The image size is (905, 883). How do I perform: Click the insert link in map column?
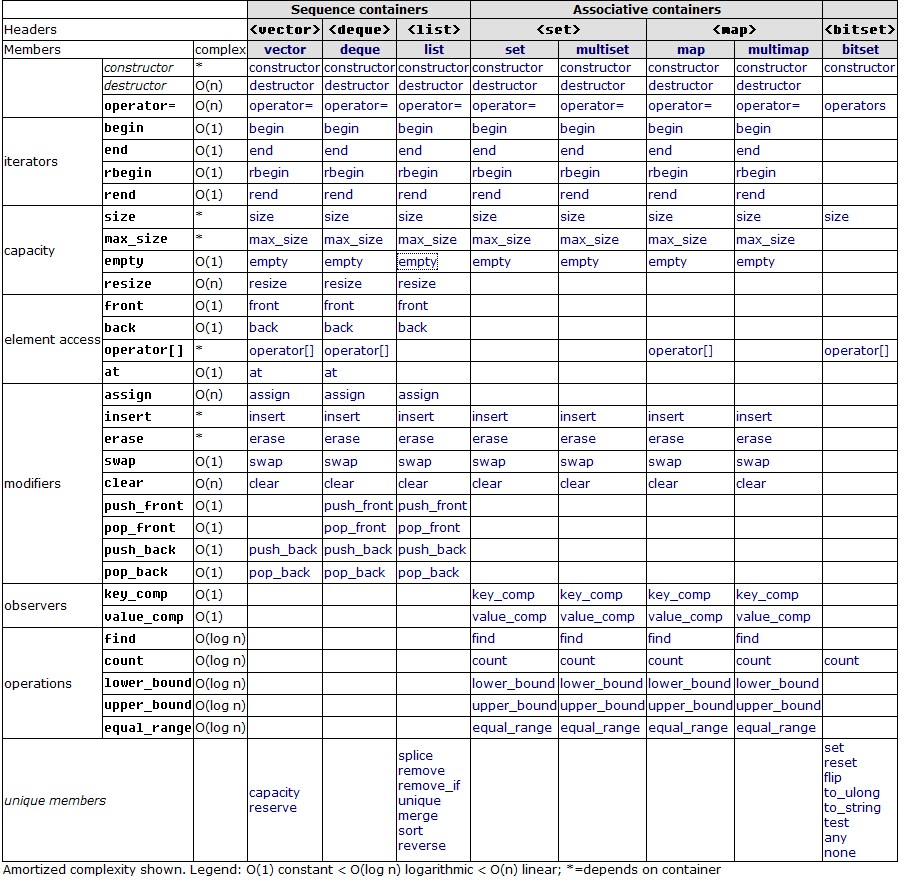[665, 417]
